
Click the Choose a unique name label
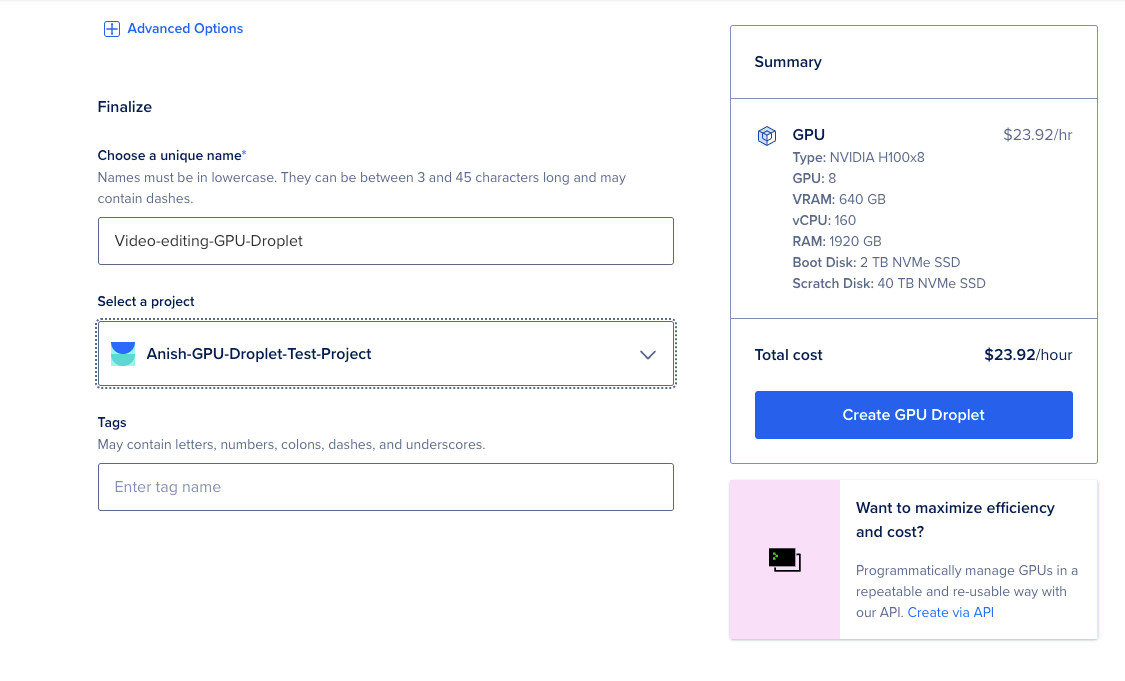point(171,155)
